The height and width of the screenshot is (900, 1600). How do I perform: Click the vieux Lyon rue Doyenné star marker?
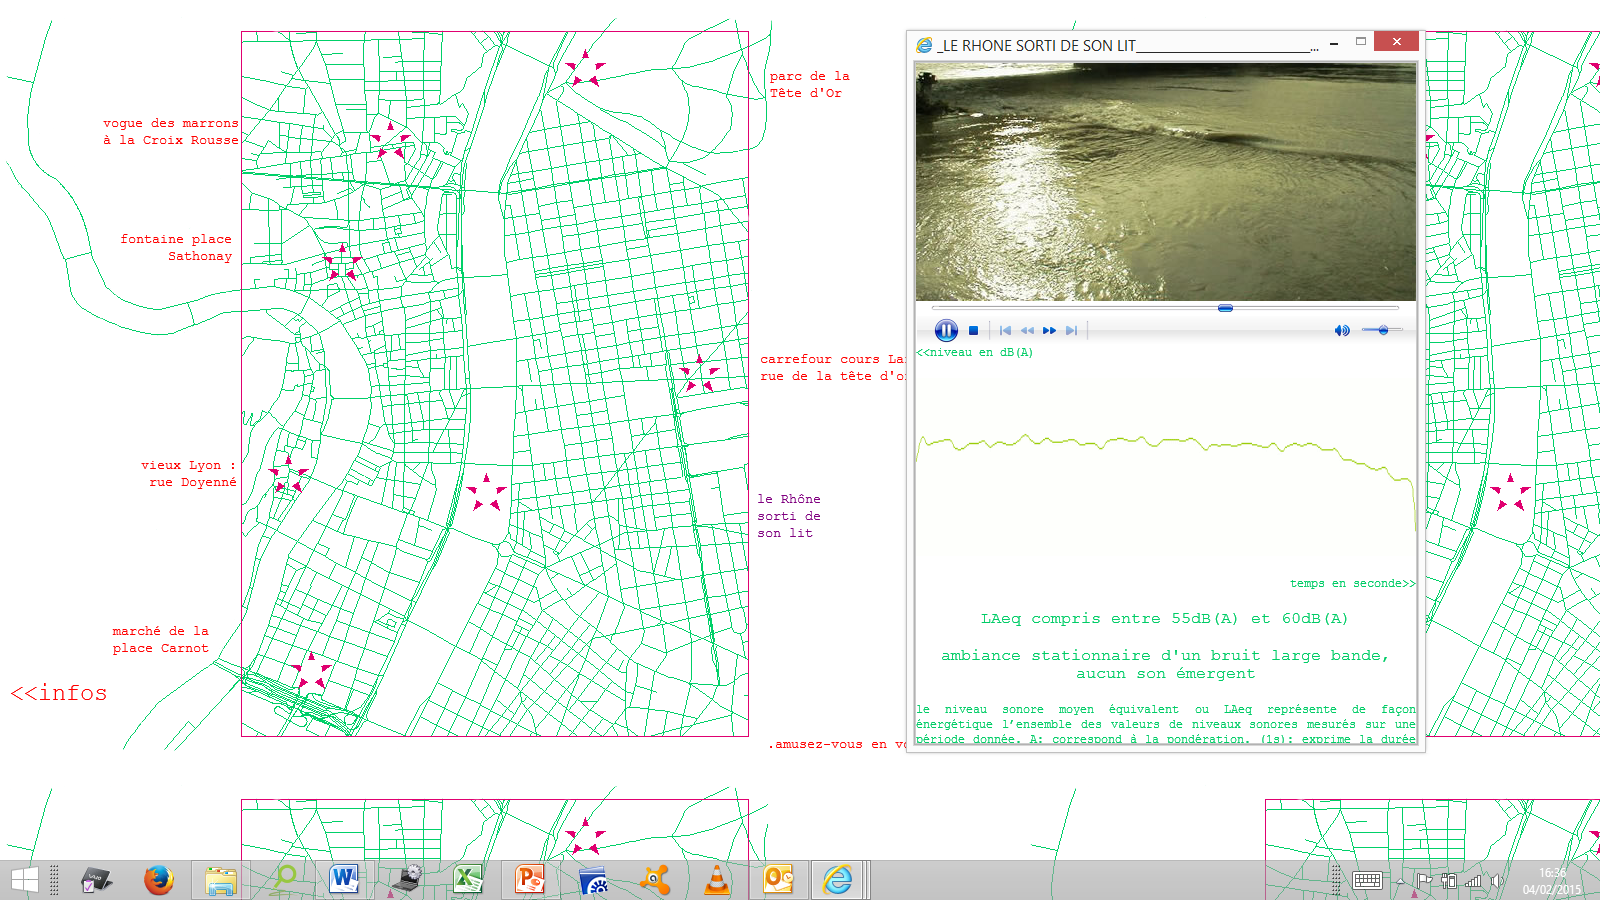[x=288, y=475]
